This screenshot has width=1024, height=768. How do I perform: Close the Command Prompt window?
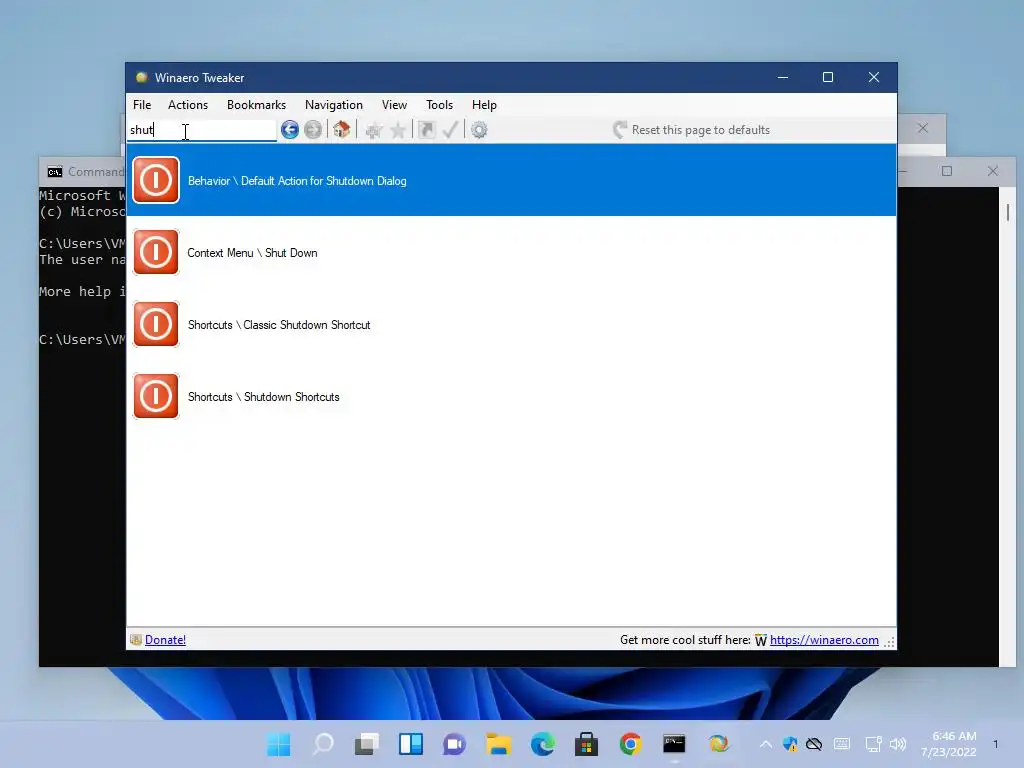(993, 171)
